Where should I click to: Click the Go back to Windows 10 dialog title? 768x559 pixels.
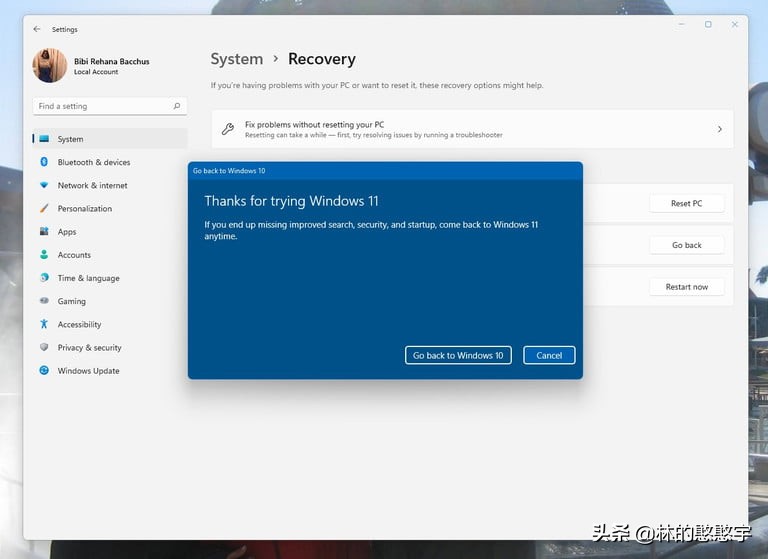(x=229, y=170)
